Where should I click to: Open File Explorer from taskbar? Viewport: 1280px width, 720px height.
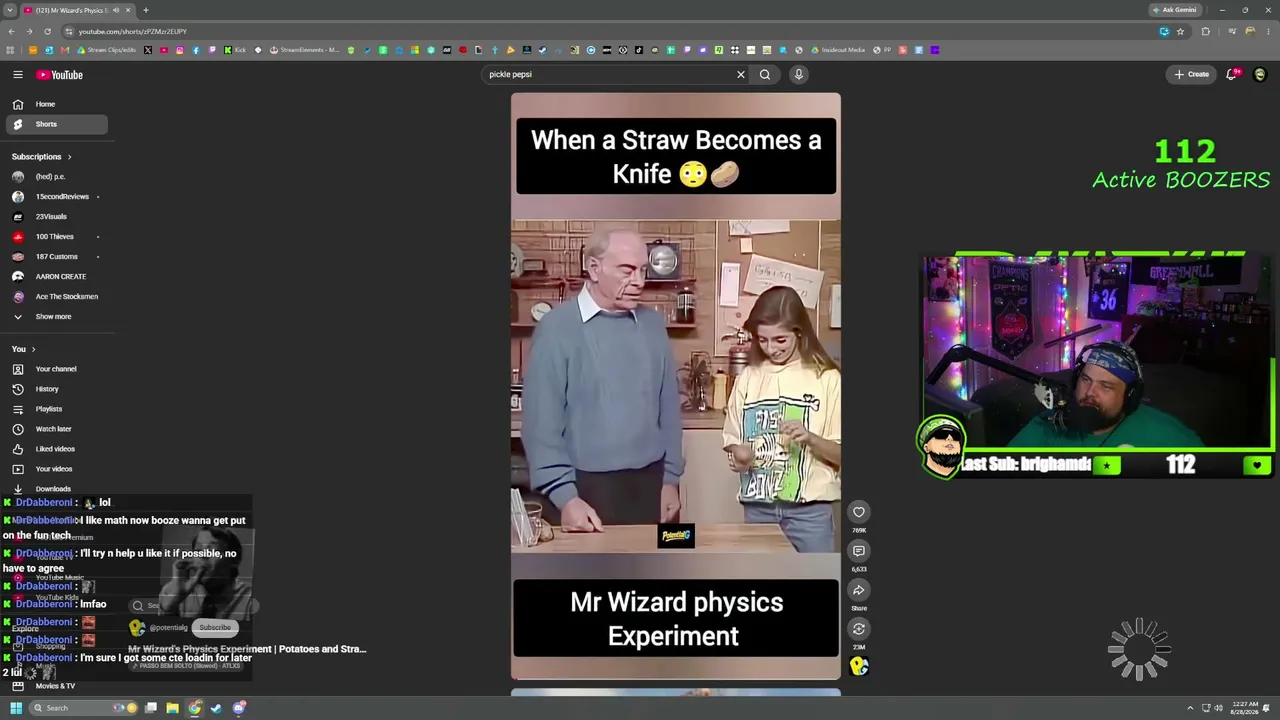click(173, 708)
